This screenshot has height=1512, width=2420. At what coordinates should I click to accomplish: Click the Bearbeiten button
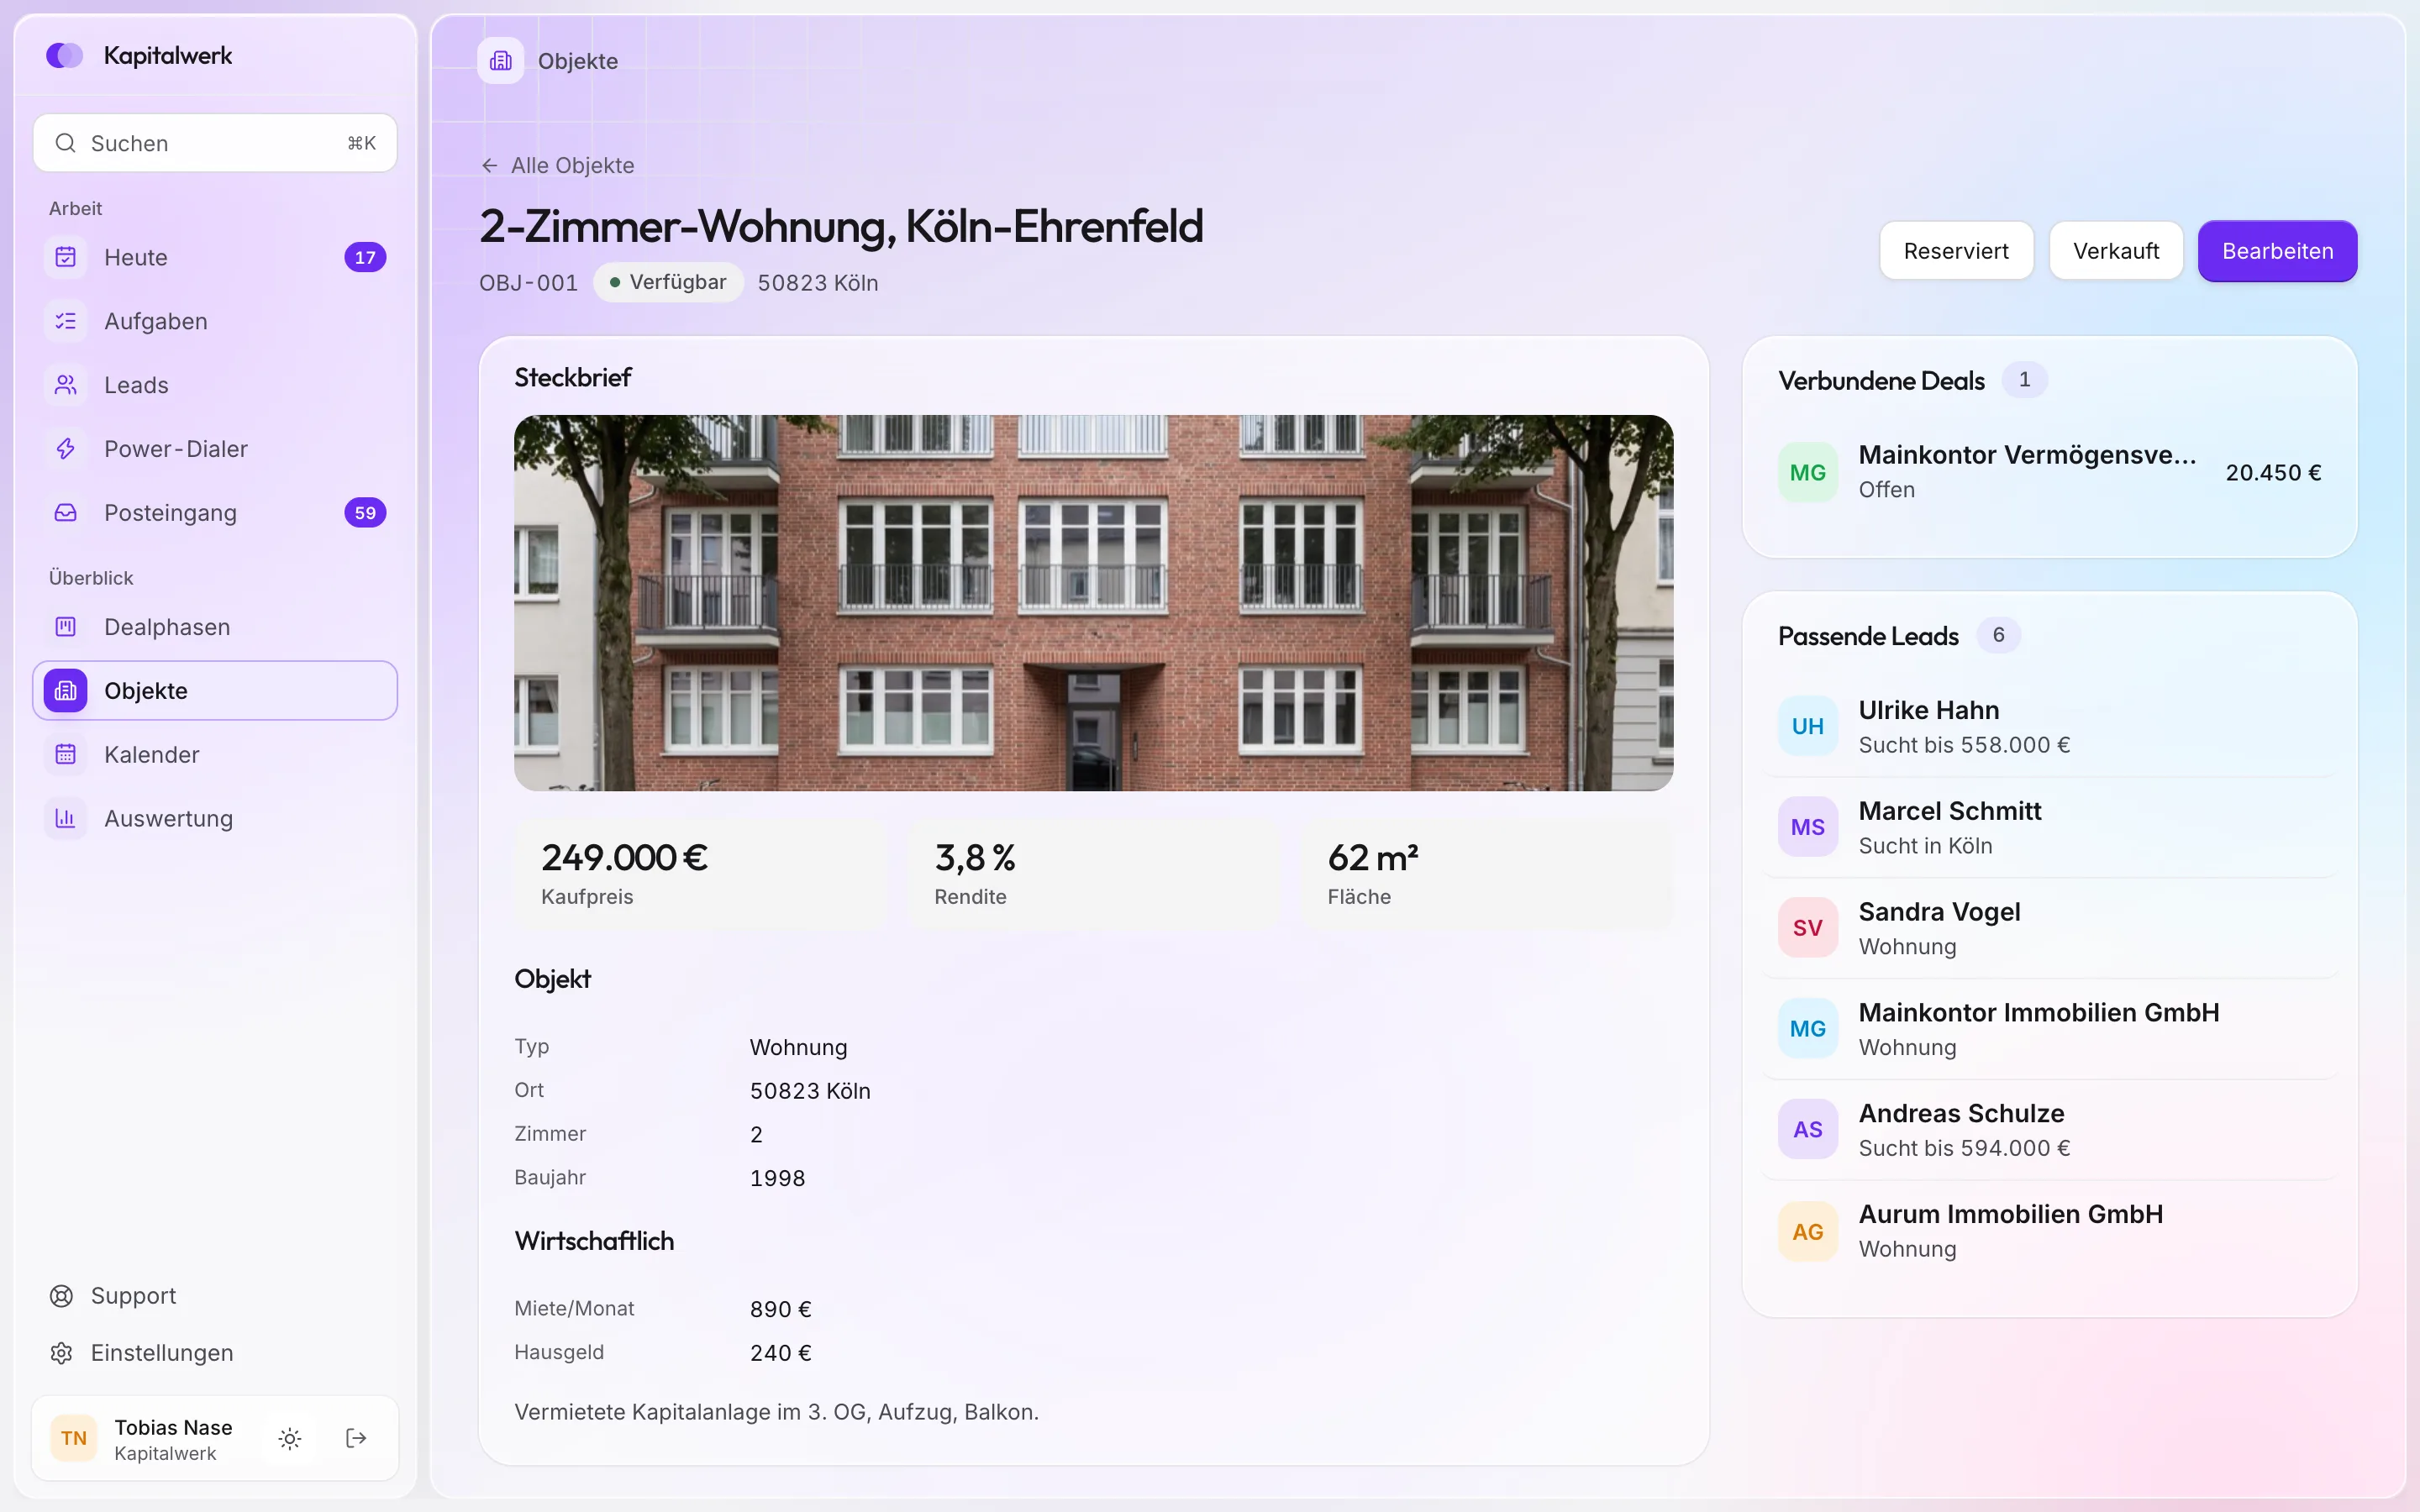pyautogui.click(x=2277, y=251)
